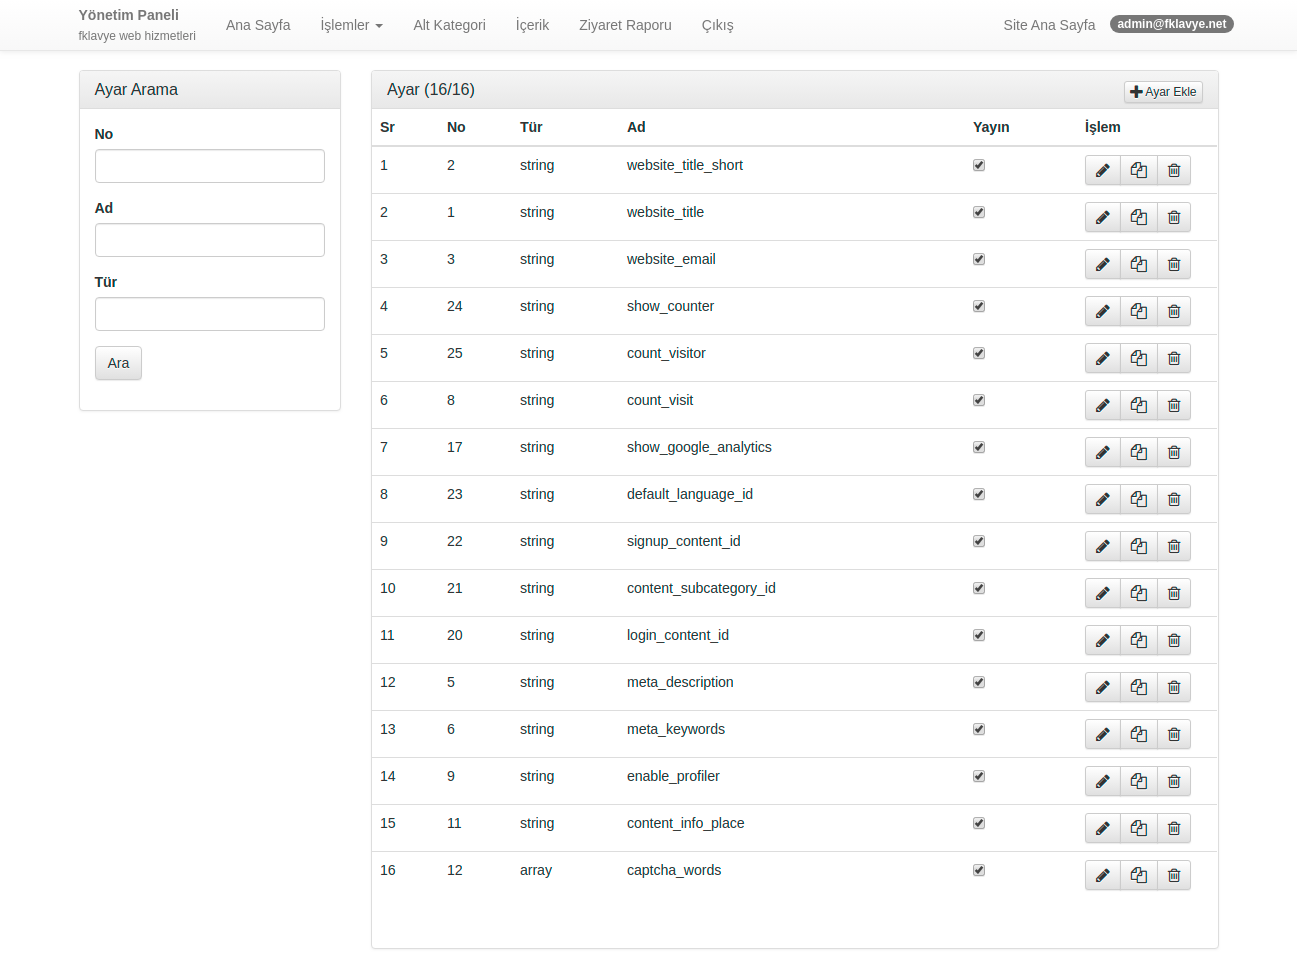
Task: Open Site Ana Sayfa link
Action: click(x=1049, y=25)
